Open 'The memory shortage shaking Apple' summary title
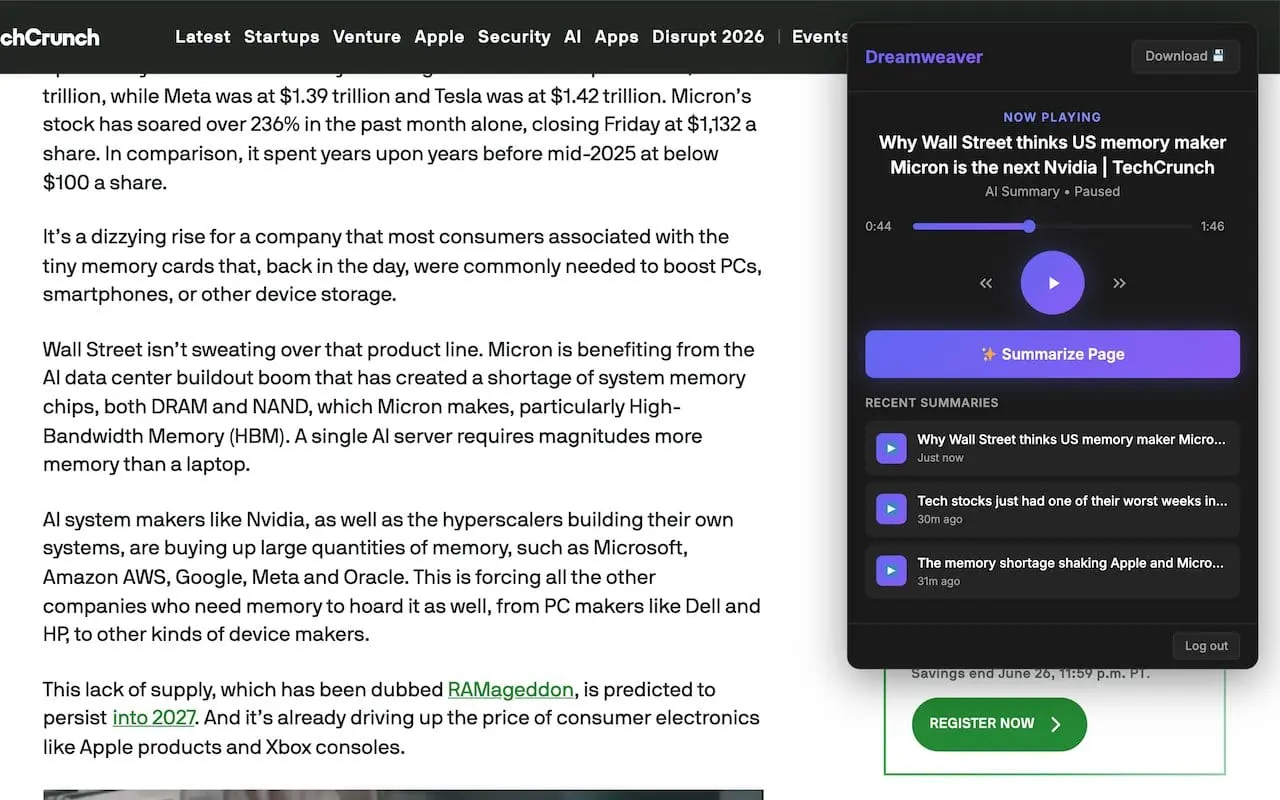1280x800 pixels. pyautogui.click(x=1070, y=563)
